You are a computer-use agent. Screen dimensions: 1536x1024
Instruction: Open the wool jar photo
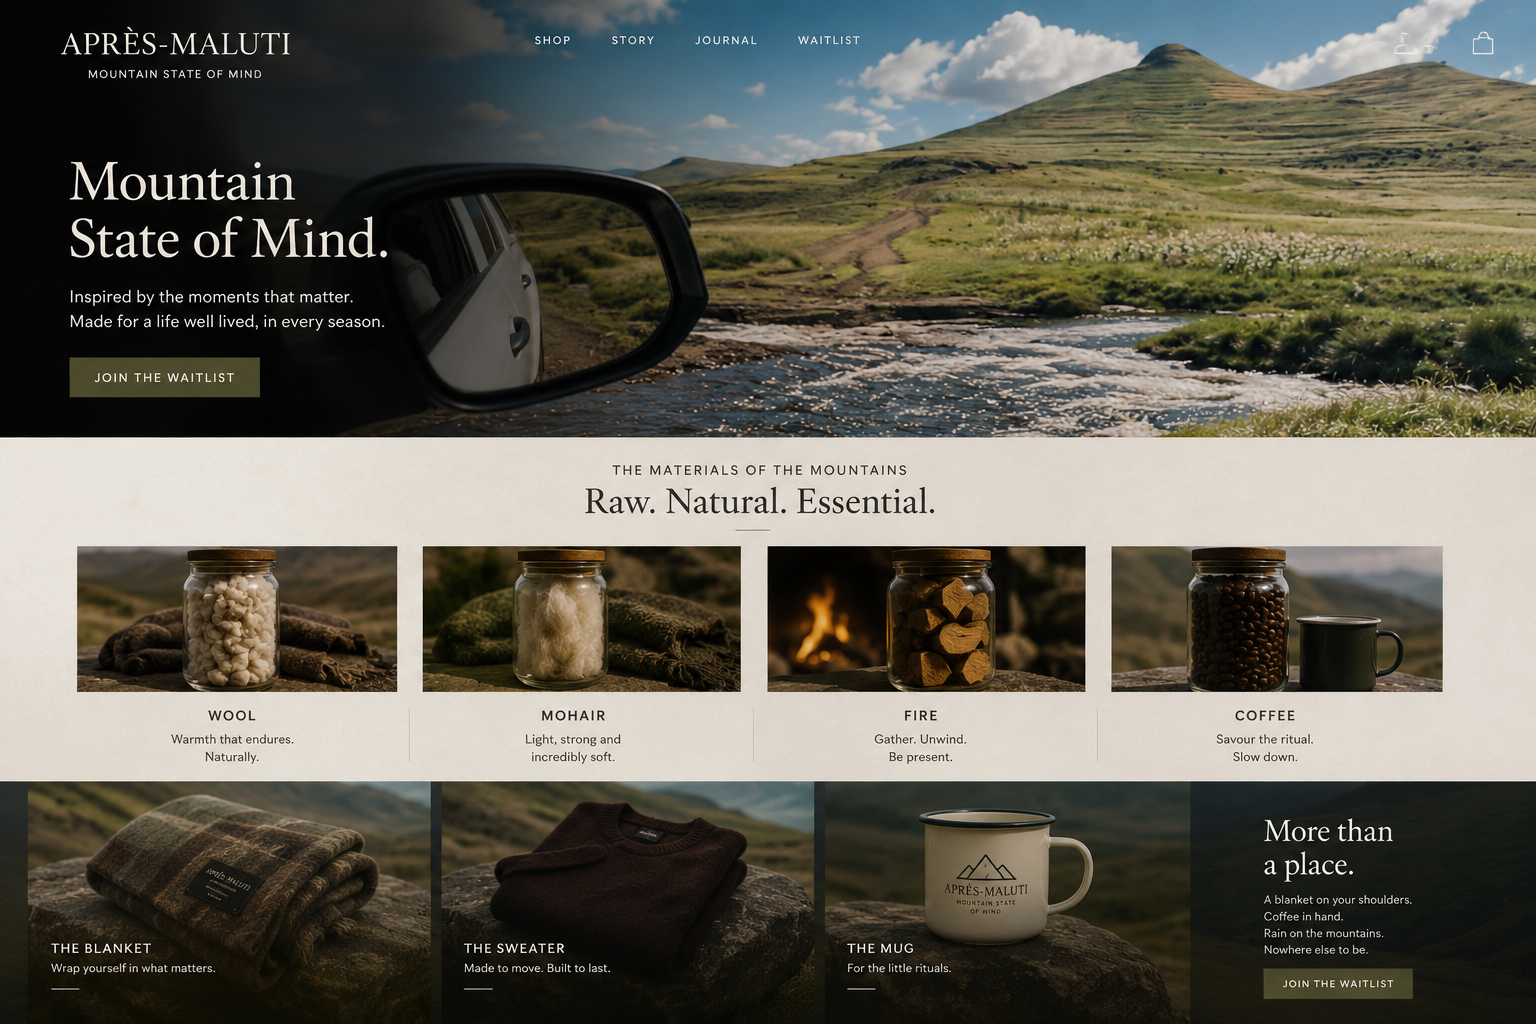237,619
